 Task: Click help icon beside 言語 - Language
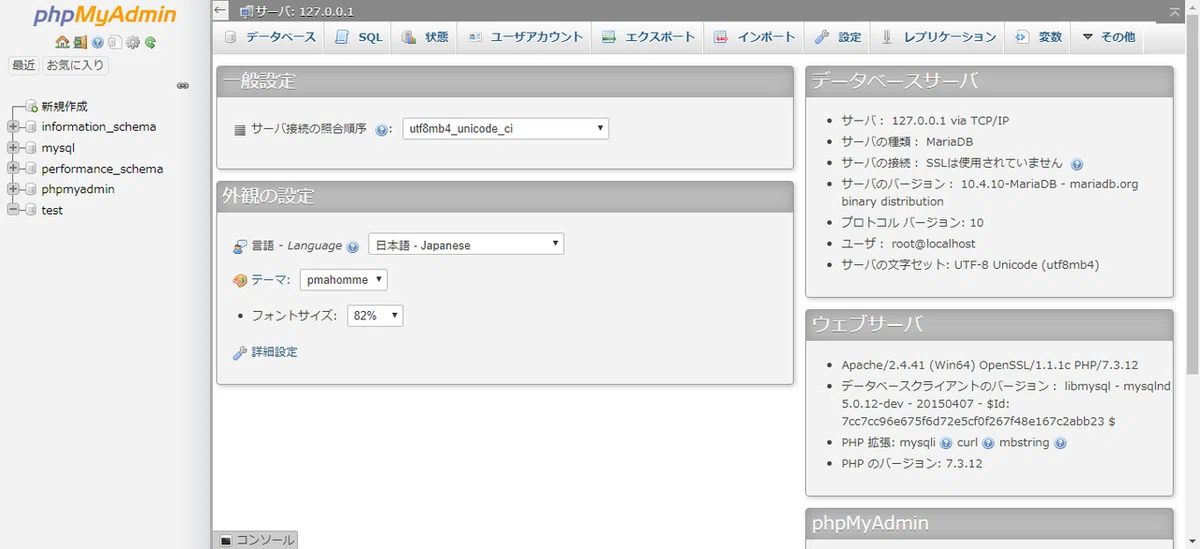[x=353, y=246]
